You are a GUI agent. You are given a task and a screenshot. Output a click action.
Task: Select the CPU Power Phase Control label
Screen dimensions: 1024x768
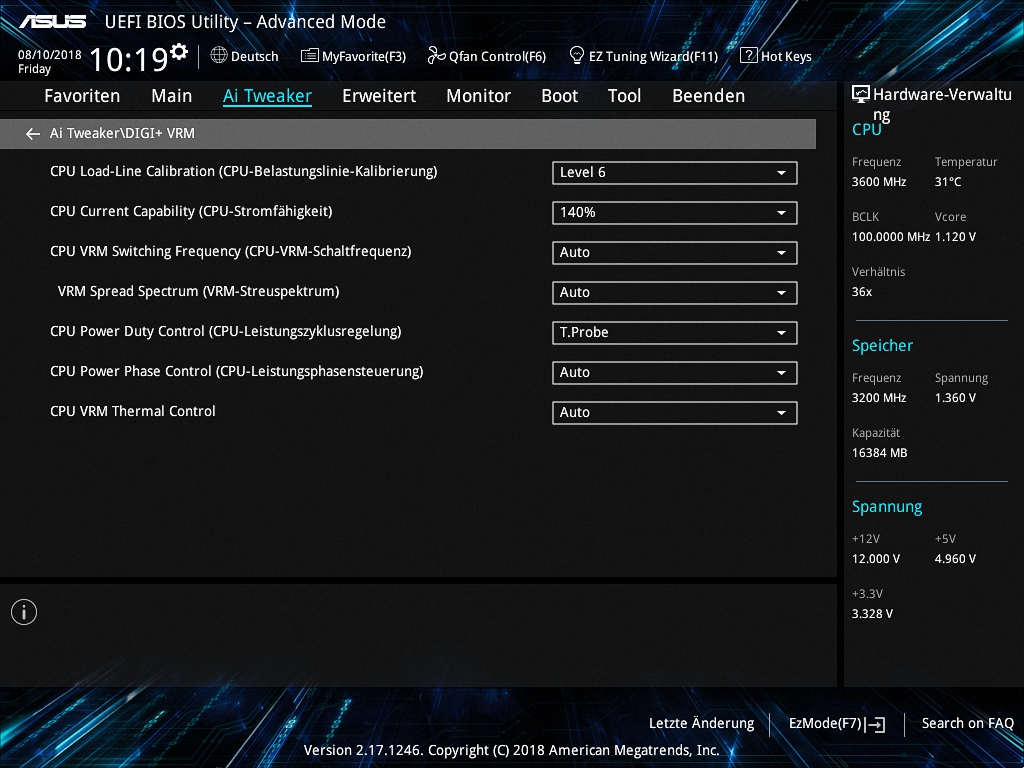pos(236,372)
